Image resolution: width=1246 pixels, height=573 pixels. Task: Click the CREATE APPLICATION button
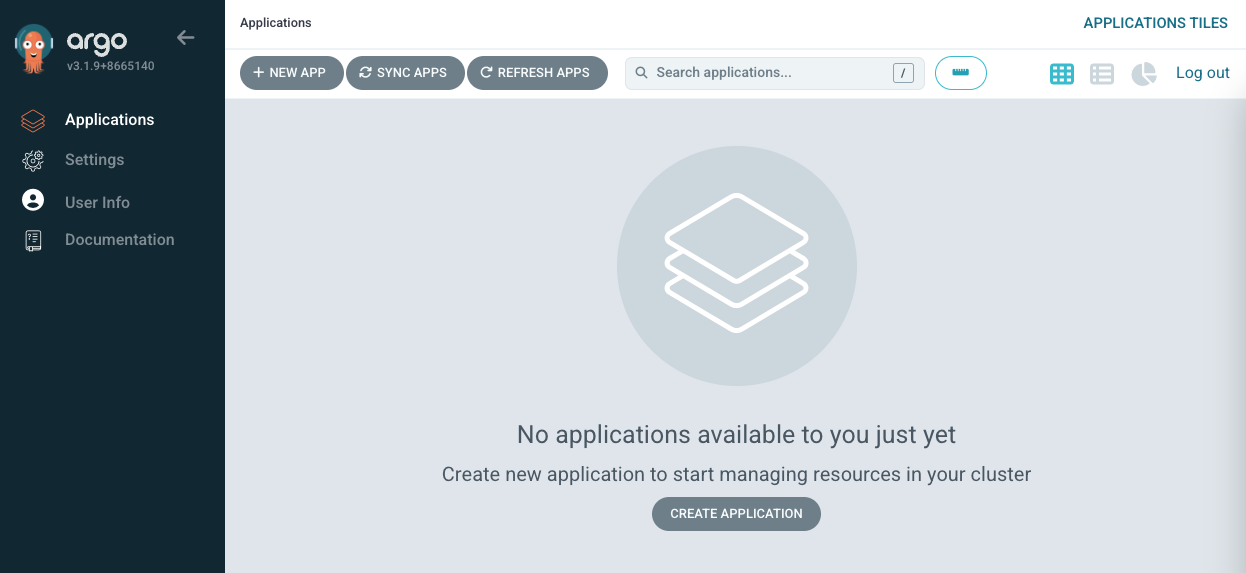pos(736,513)
